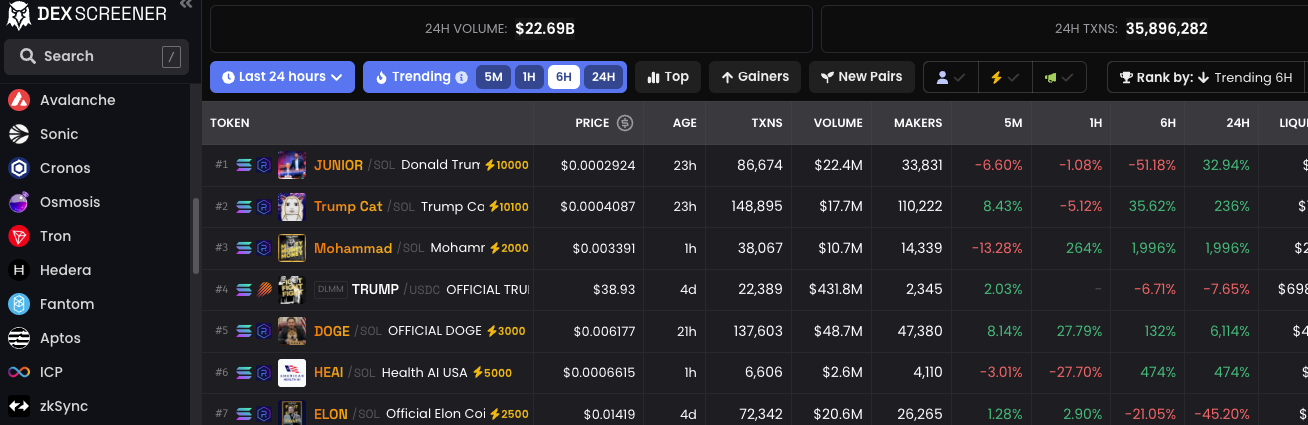Open Rank by Trending 6H dropdown
Image resolution: width=1308 pixels, height=425 pixels.
(1207, 77)
